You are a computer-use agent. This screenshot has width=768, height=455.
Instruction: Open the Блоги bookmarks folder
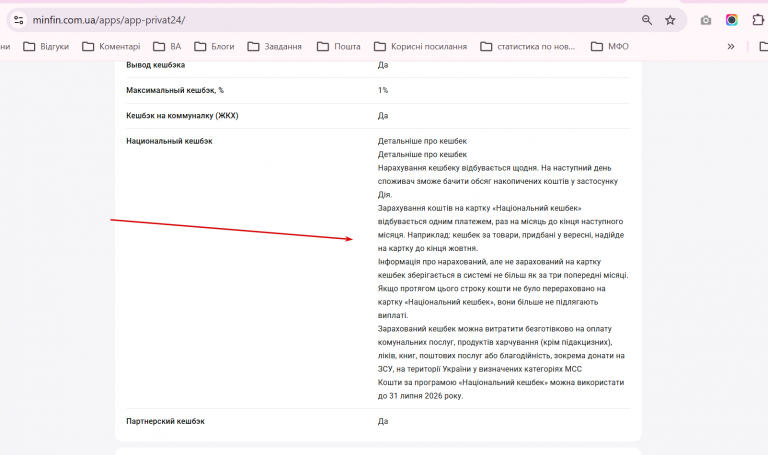(x=214, y=47)
